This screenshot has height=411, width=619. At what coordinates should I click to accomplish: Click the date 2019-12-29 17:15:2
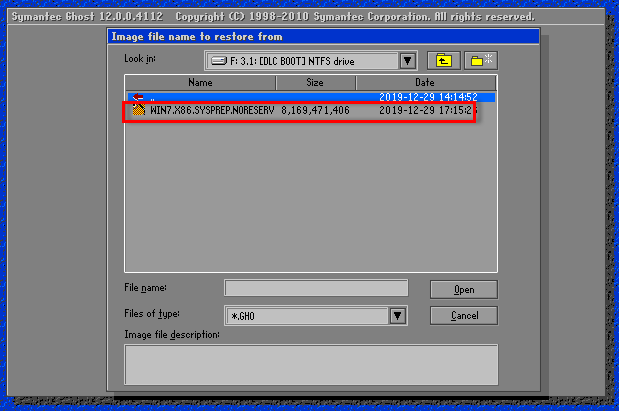pyautogui.click(x=426, y=111)
